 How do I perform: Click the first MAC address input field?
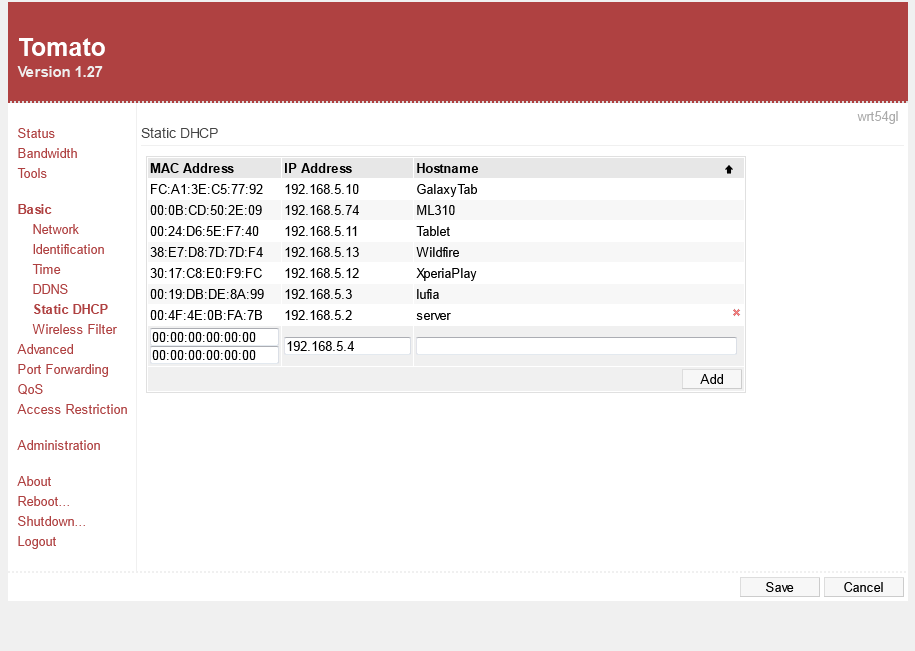pyautogui.click(x=213, y=337)
